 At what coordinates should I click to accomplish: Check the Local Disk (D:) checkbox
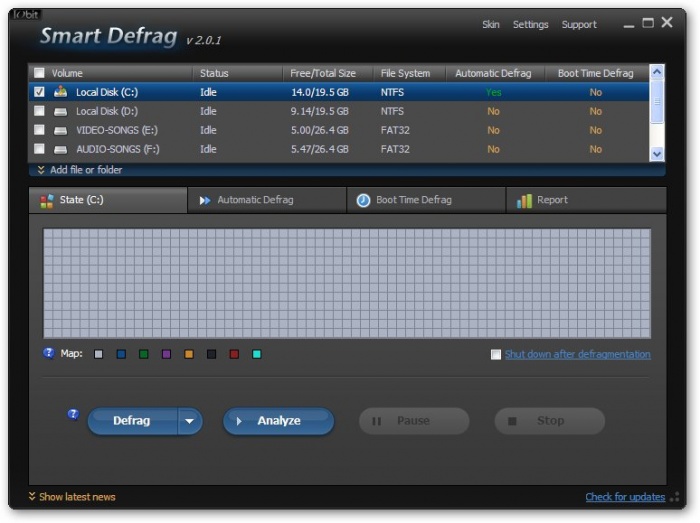coord(39,111)
